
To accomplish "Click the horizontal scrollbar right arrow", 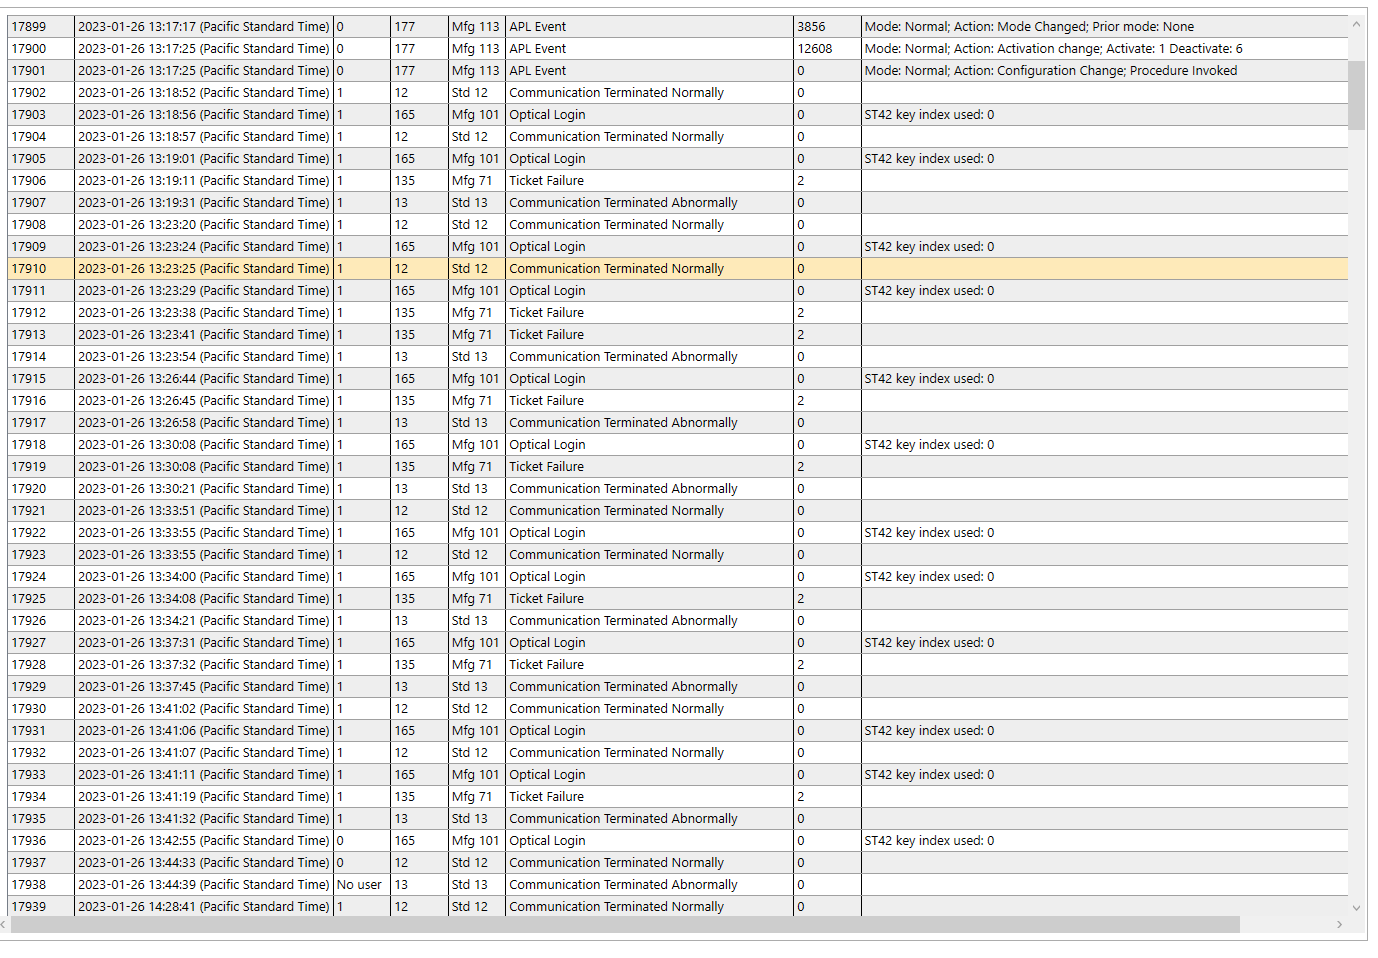I will tap(1339, 925).
